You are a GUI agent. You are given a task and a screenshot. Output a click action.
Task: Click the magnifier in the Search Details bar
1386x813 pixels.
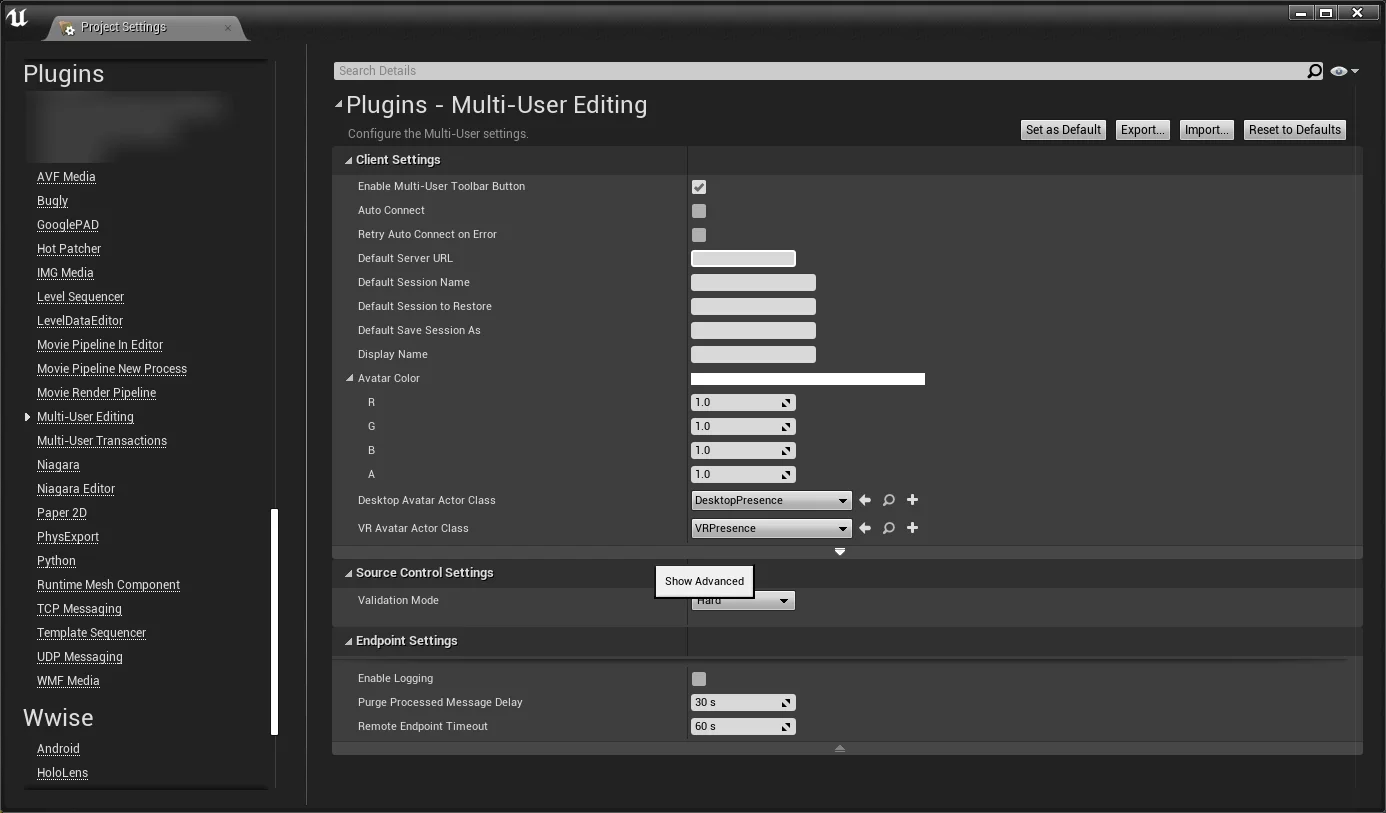pos(1315,70)
